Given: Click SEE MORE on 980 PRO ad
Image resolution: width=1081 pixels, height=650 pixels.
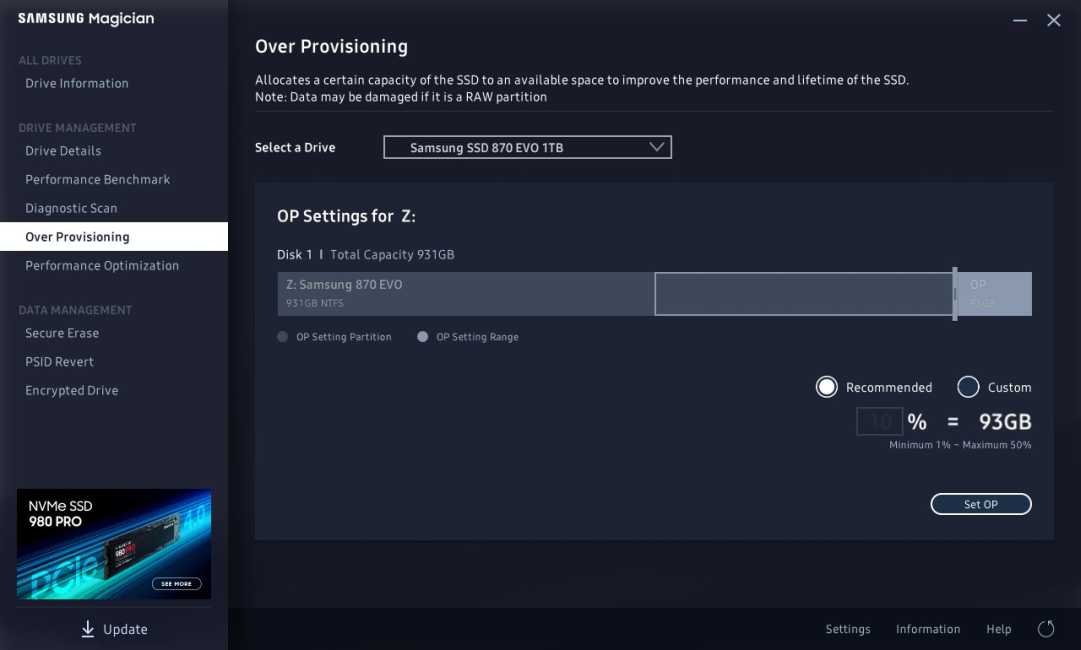Looking at the screenshot, I should [x=176, y=584].
